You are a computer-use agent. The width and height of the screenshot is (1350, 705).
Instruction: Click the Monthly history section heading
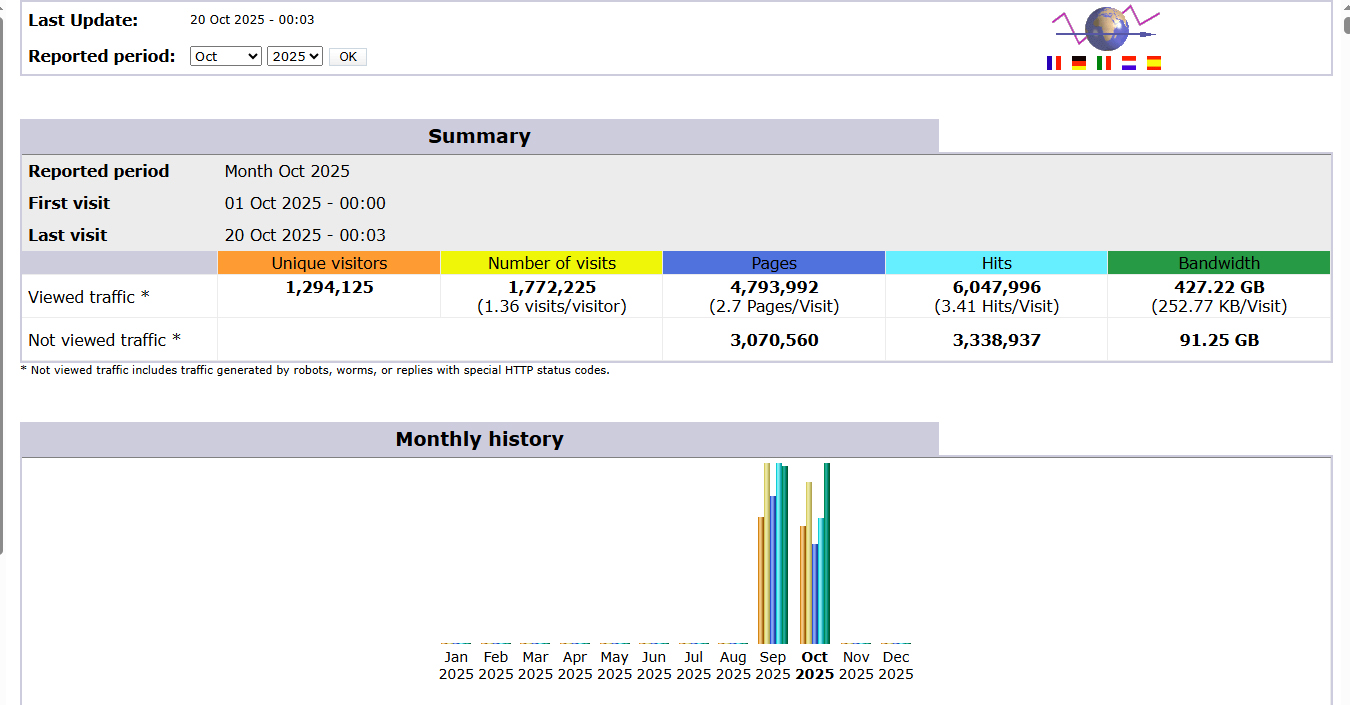[x=479, y=439]
